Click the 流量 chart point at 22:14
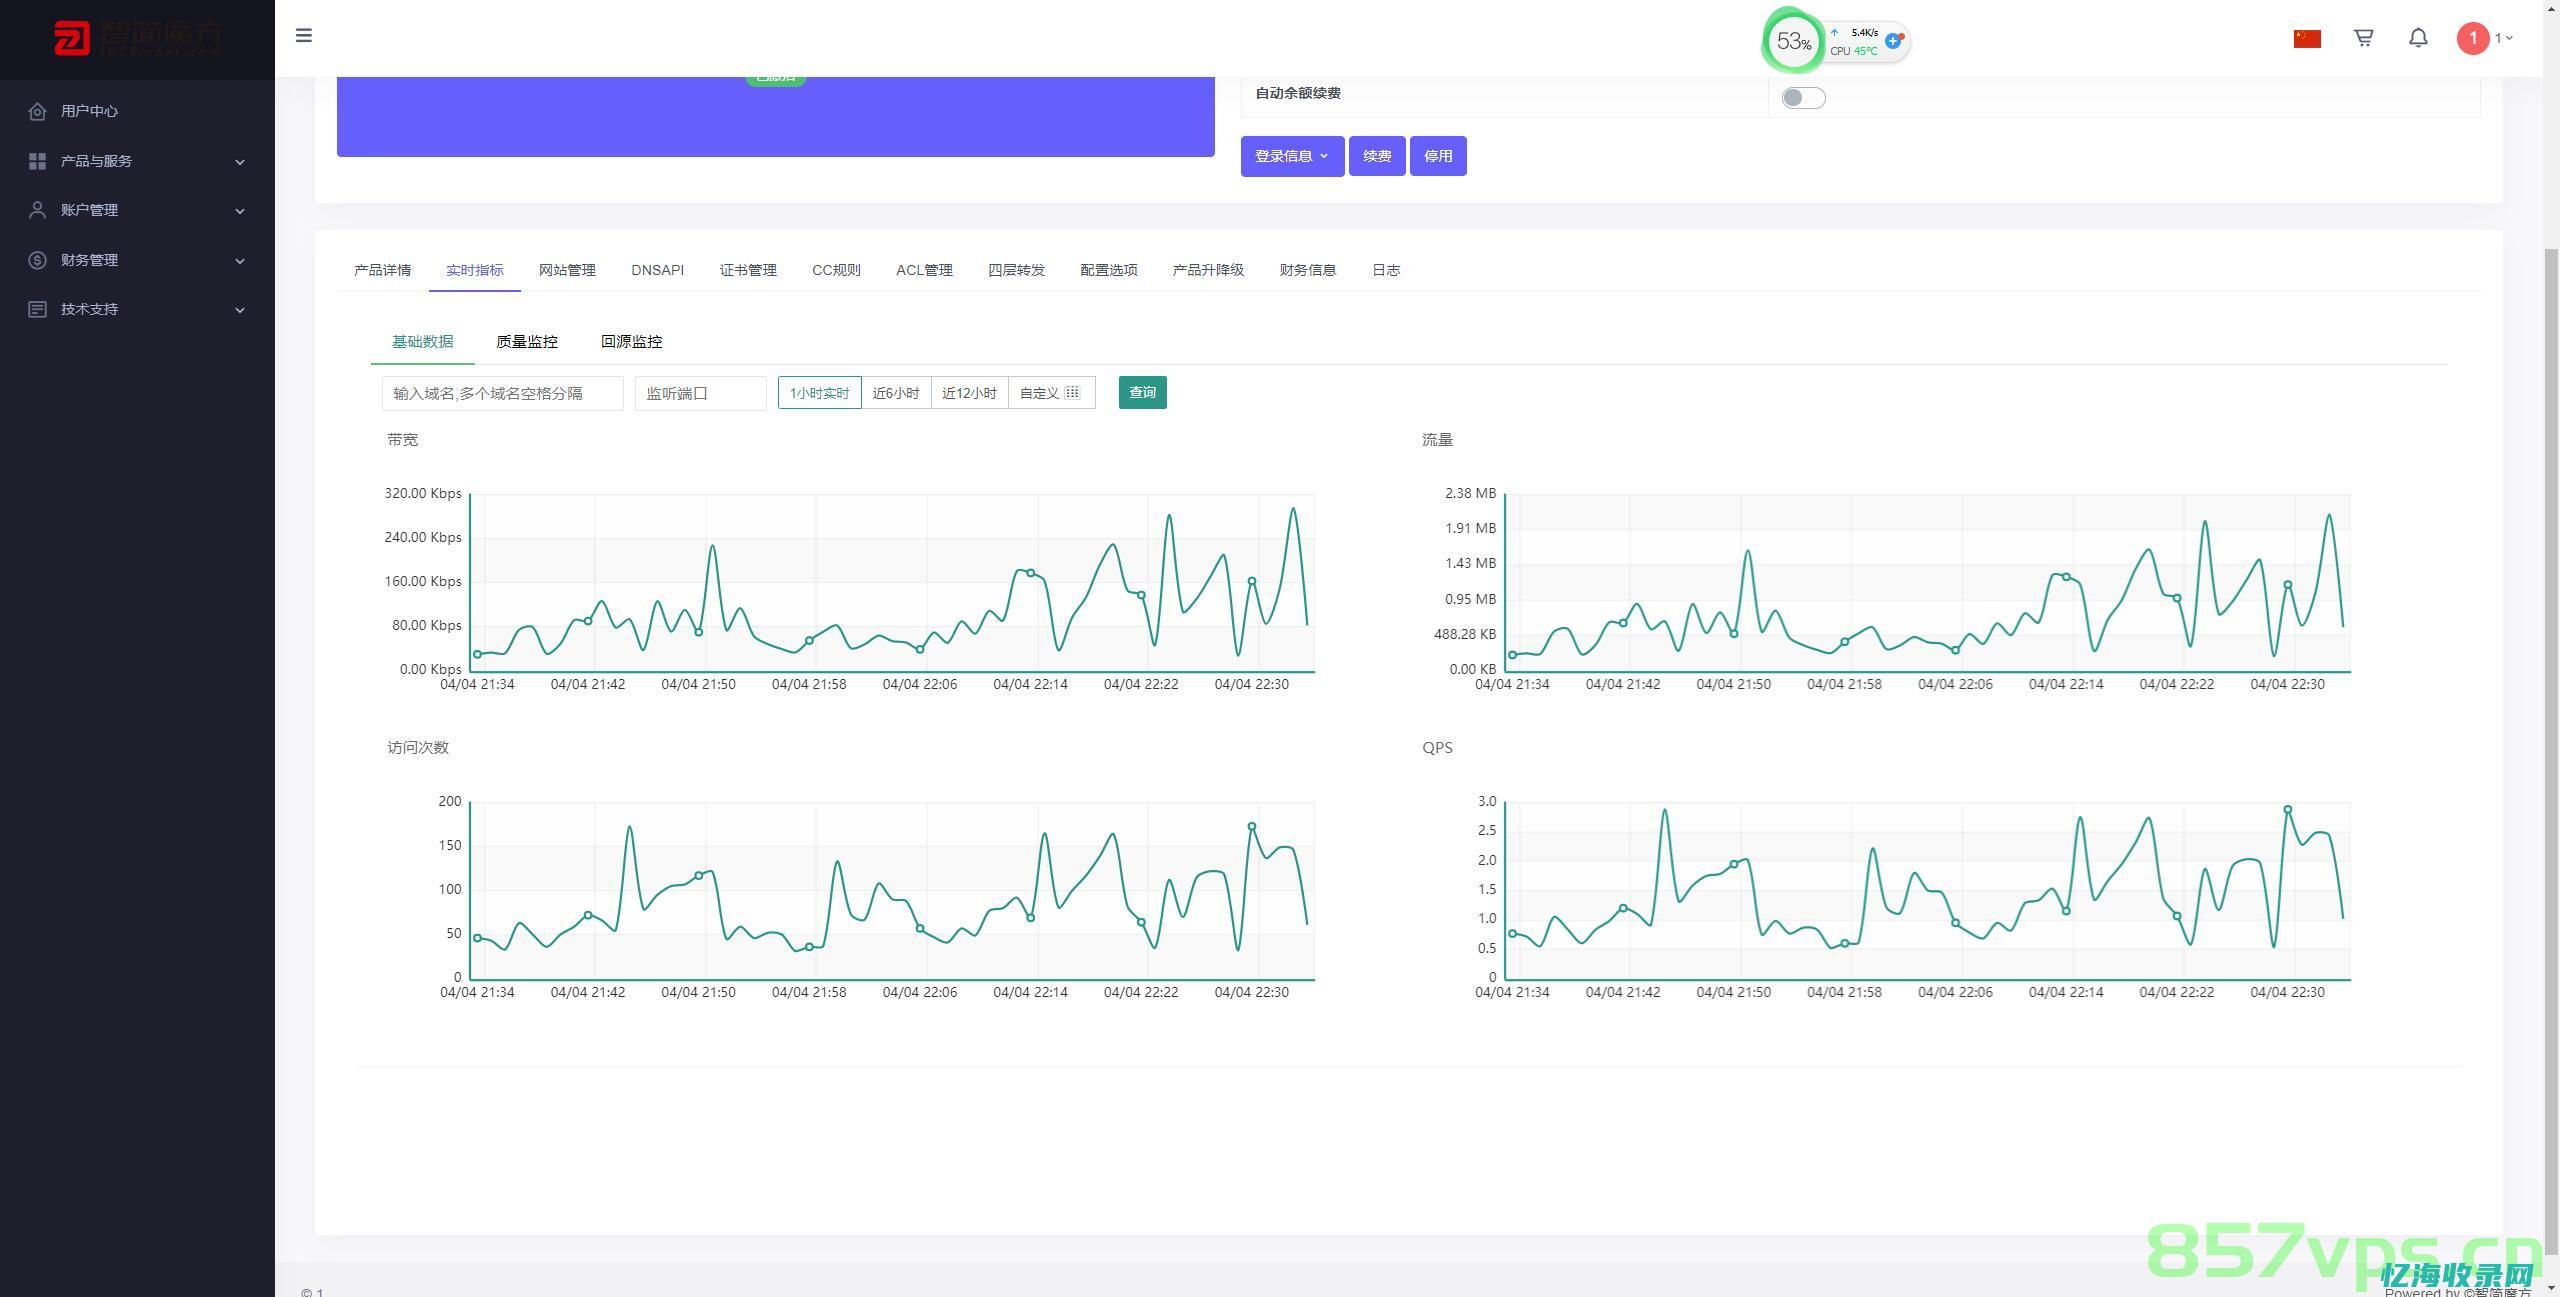 (2066, 577)
